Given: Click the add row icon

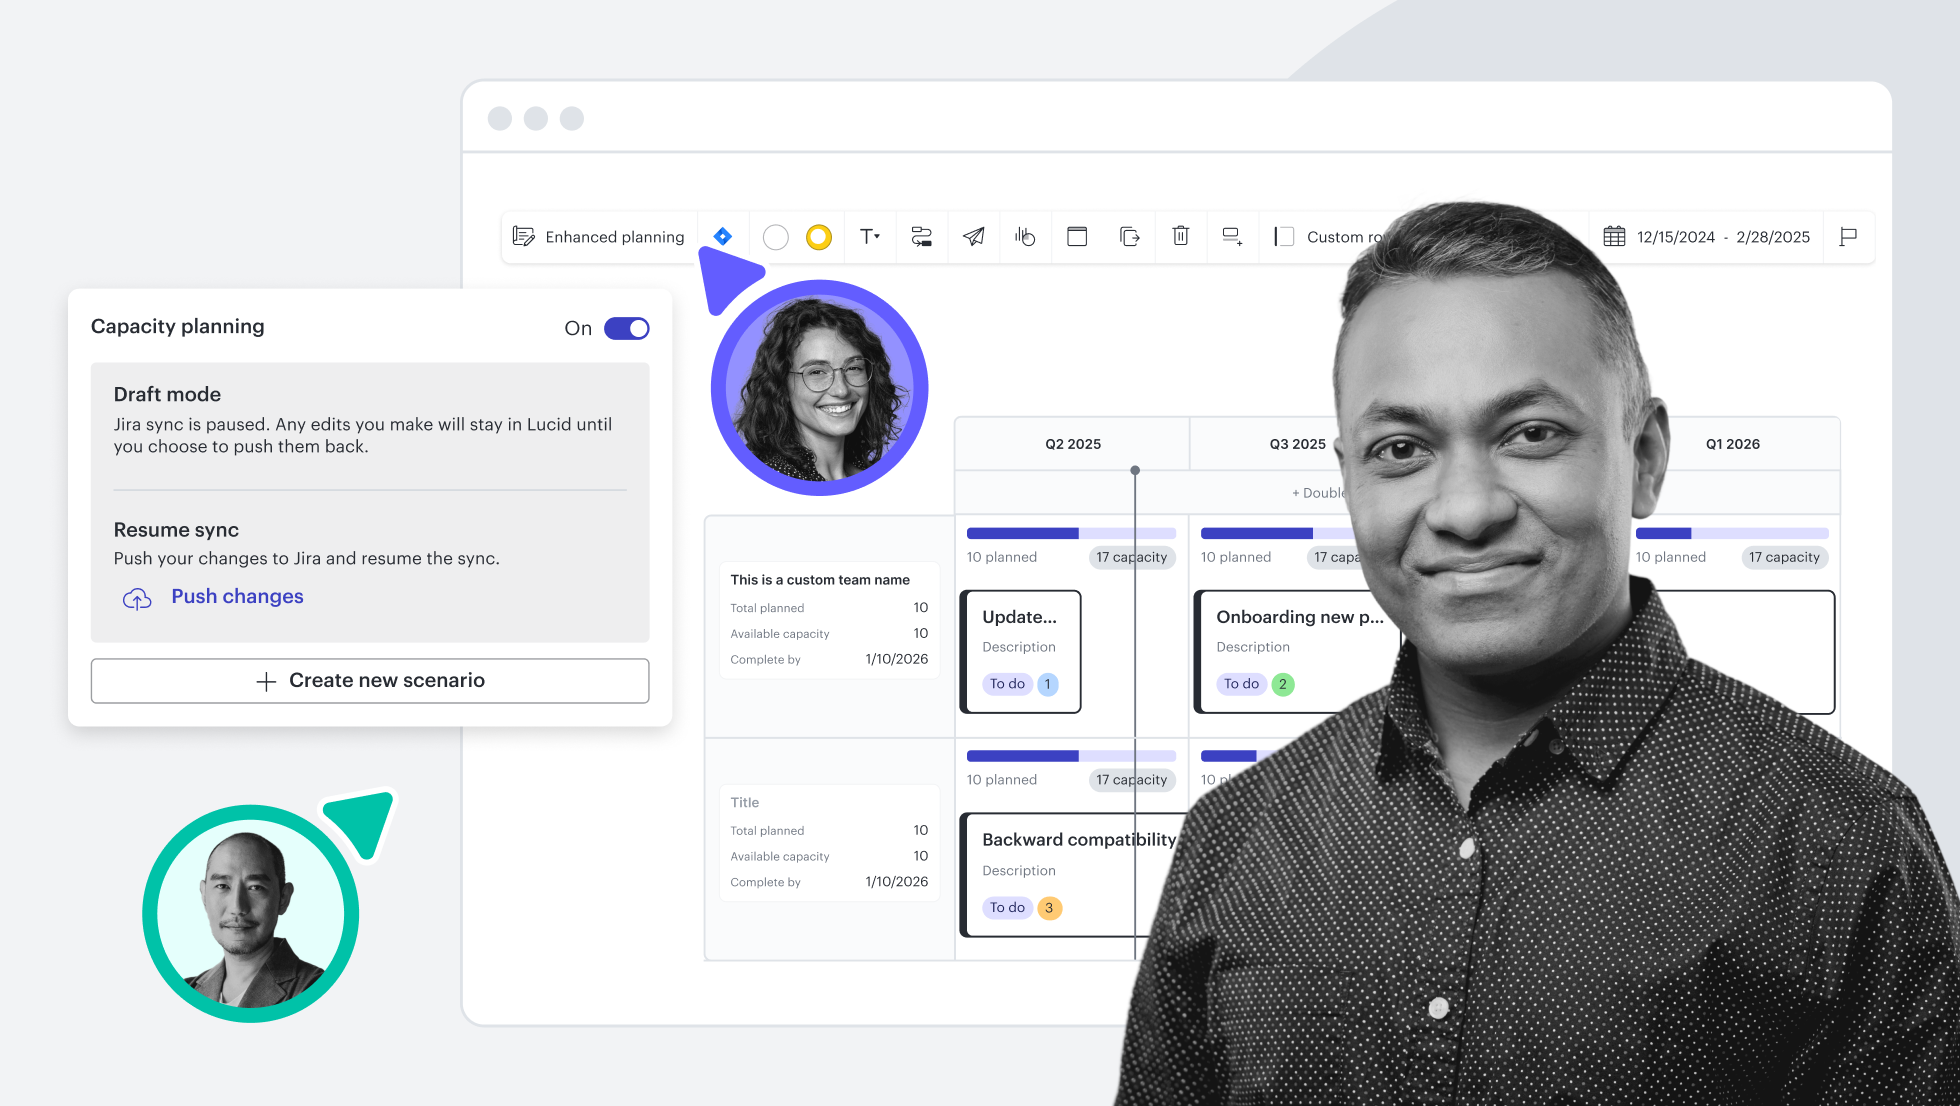Looking at the screenshot, I should [1232, 237].
